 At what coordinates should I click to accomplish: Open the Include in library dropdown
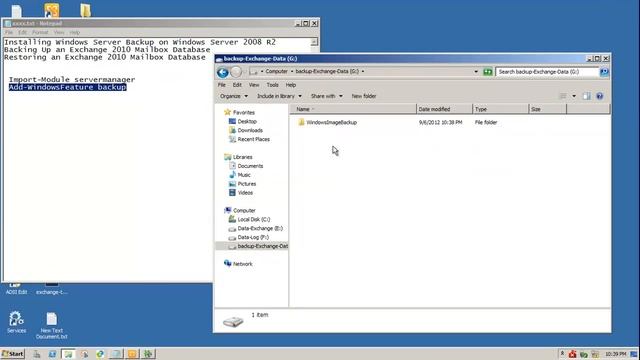279,96
